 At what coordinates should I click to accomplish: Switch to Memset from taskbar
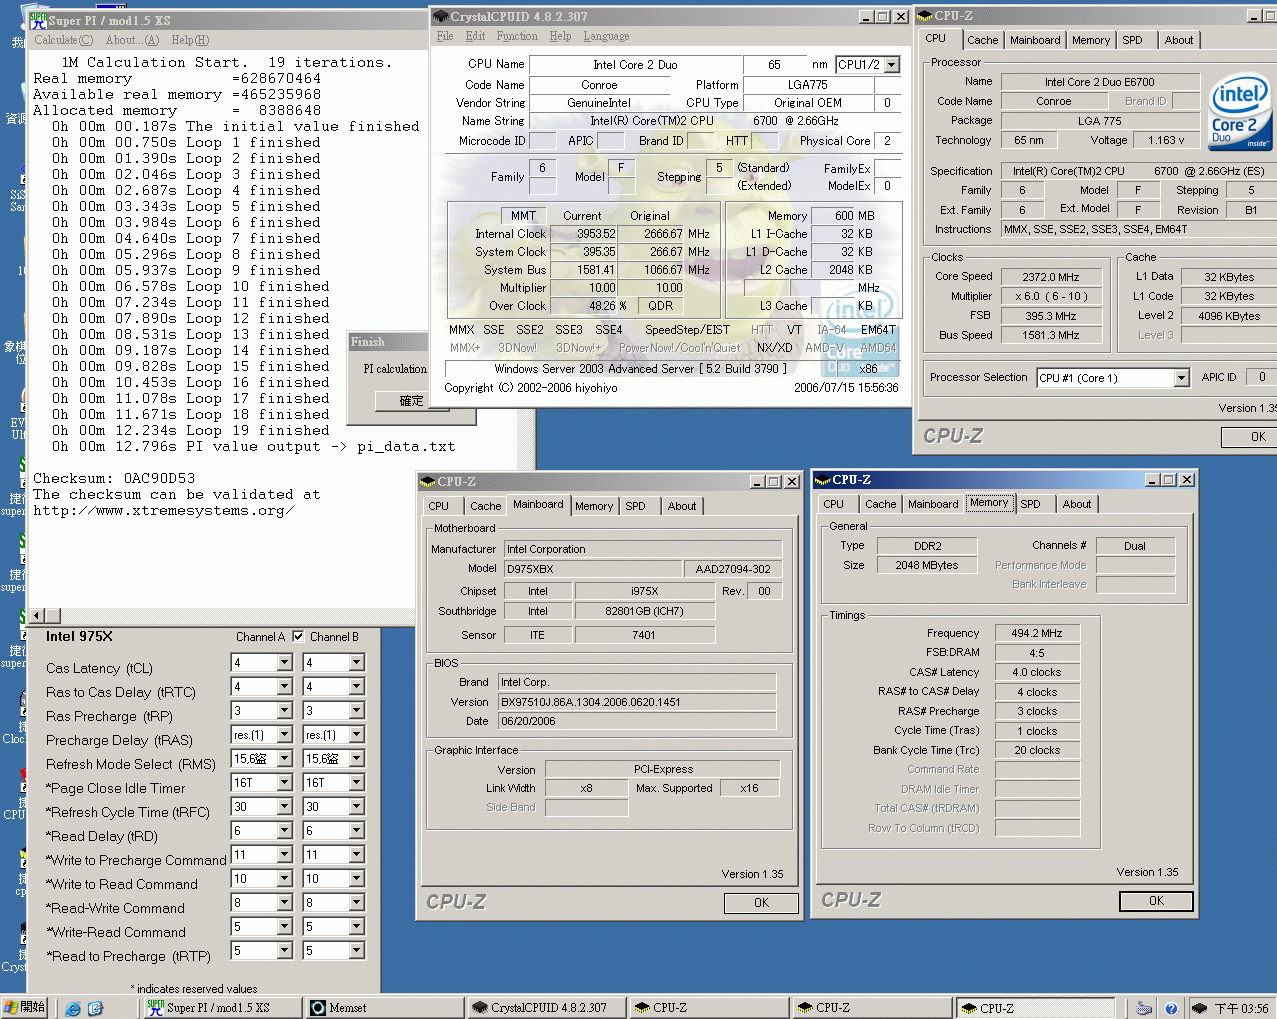click(x=385, y=1008)
